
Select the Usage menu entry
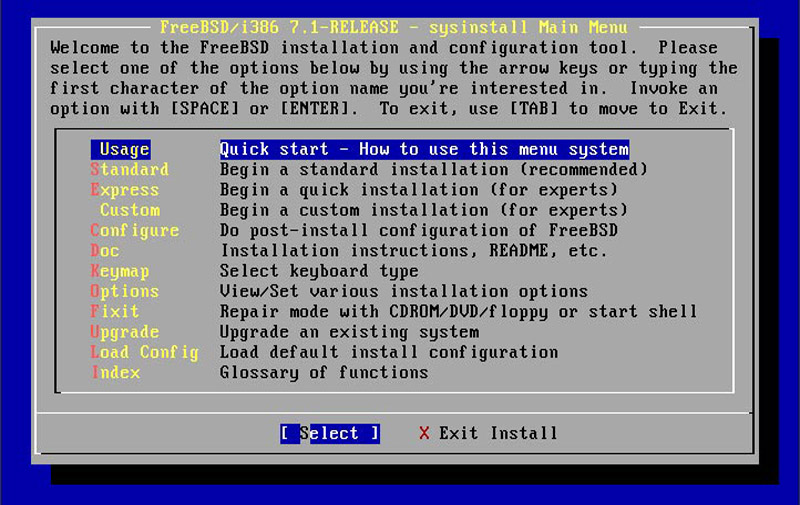tap(120, 149)
